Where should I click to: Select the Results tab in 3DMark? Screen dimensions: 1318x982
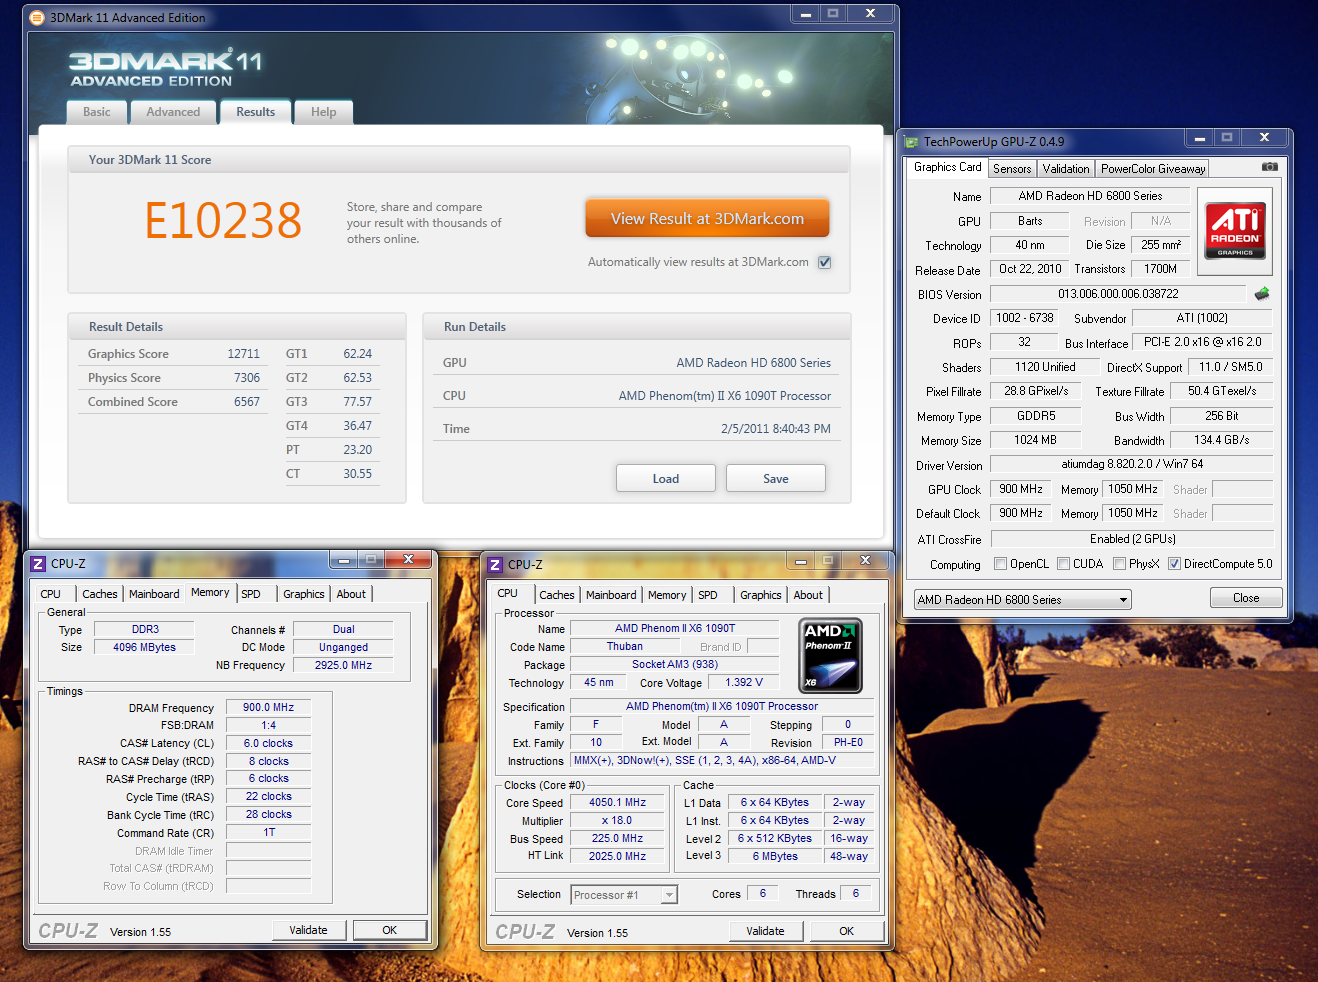tap(256, 111)
